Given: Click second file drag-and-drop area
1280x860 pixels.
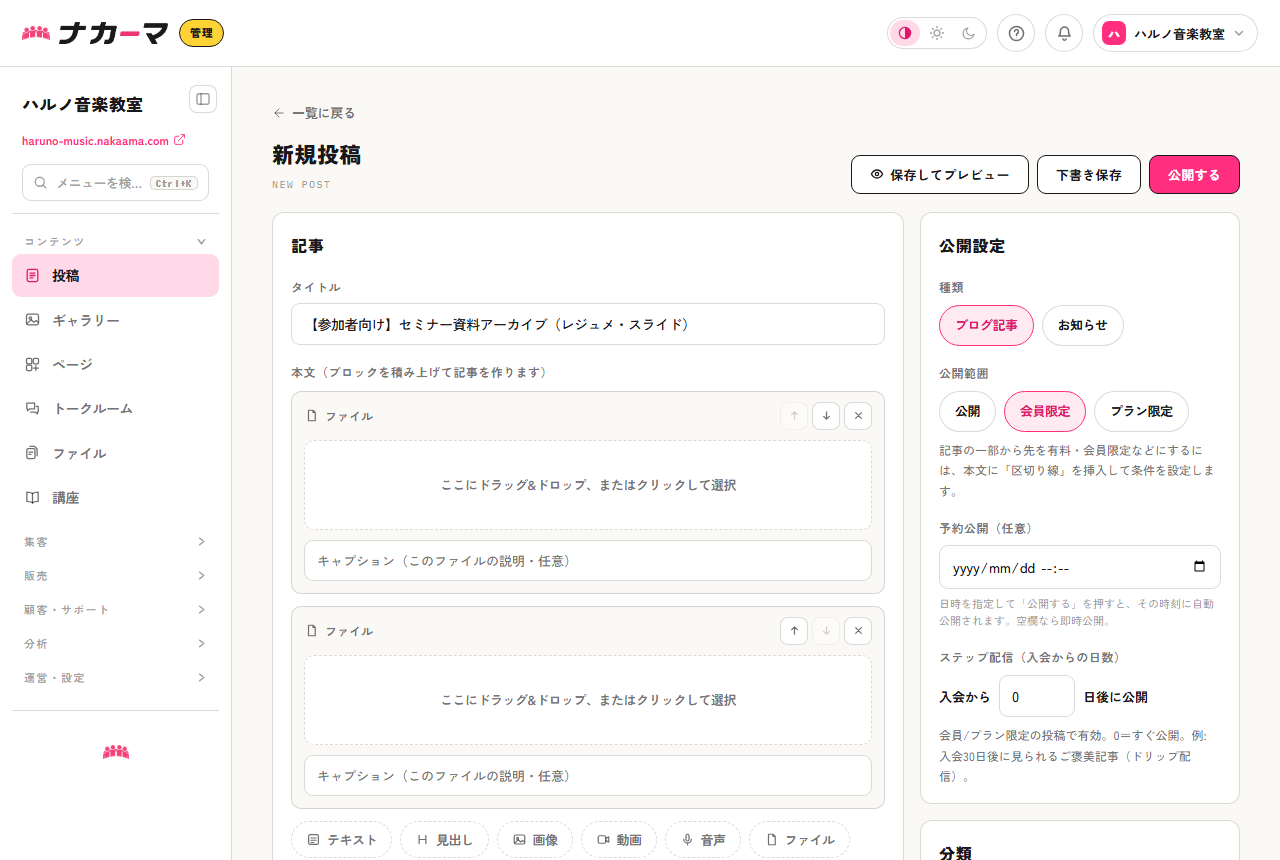Looking at the screenshot, I should click(x=588, y=700).
